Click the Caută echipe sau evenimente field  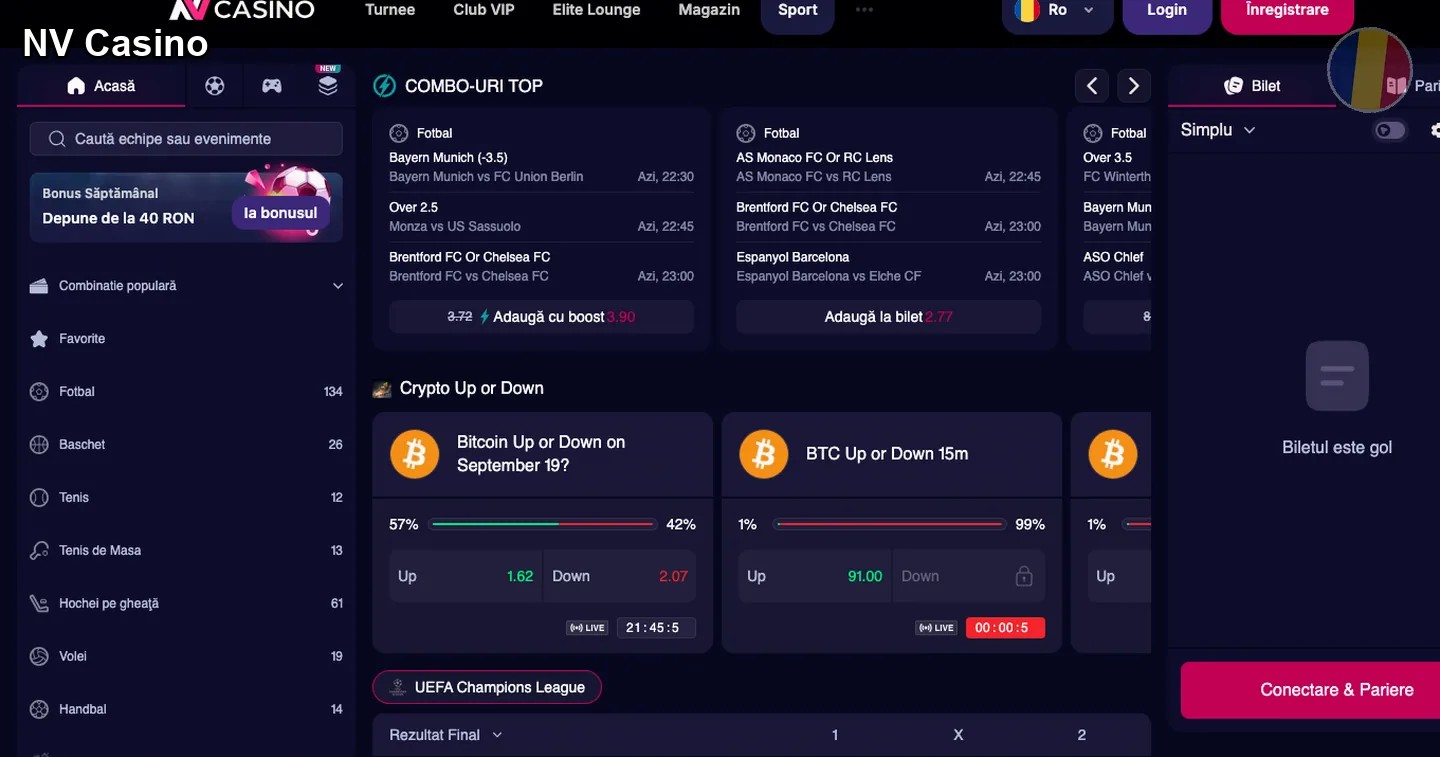pyautogui.click(x=186, y=139)
